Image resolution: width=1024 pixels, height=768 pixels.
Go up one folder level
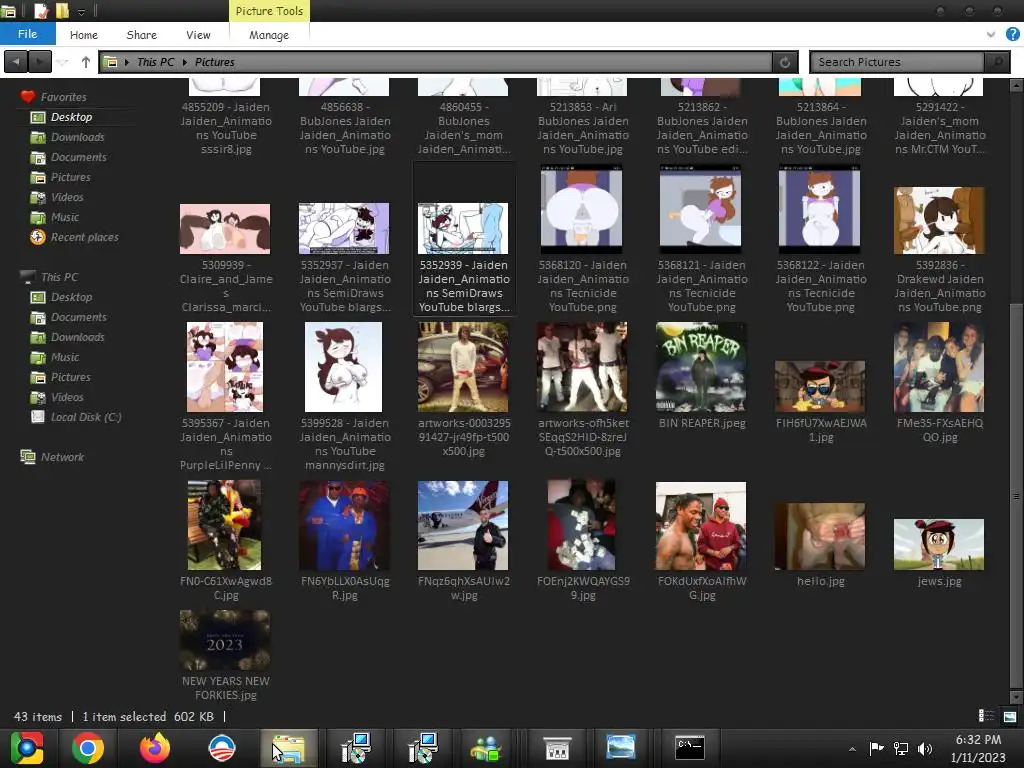click(x=86, y=62)
